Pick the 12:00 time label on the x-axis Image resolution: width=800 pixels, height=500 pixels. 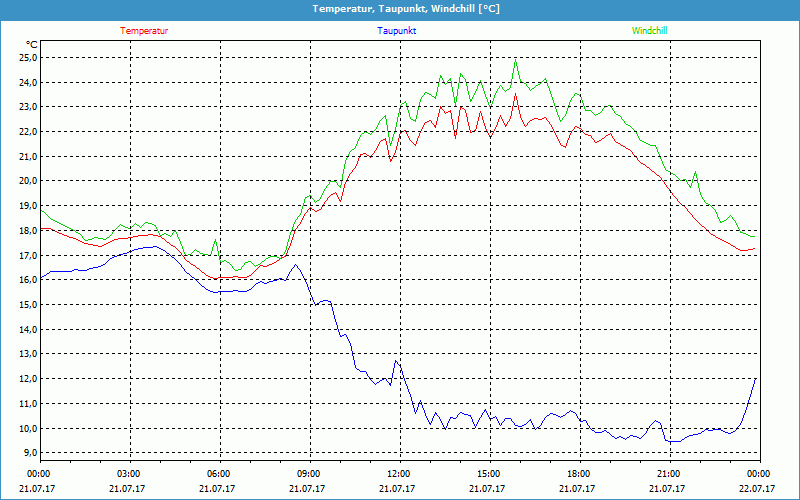[x=399, y=474]
